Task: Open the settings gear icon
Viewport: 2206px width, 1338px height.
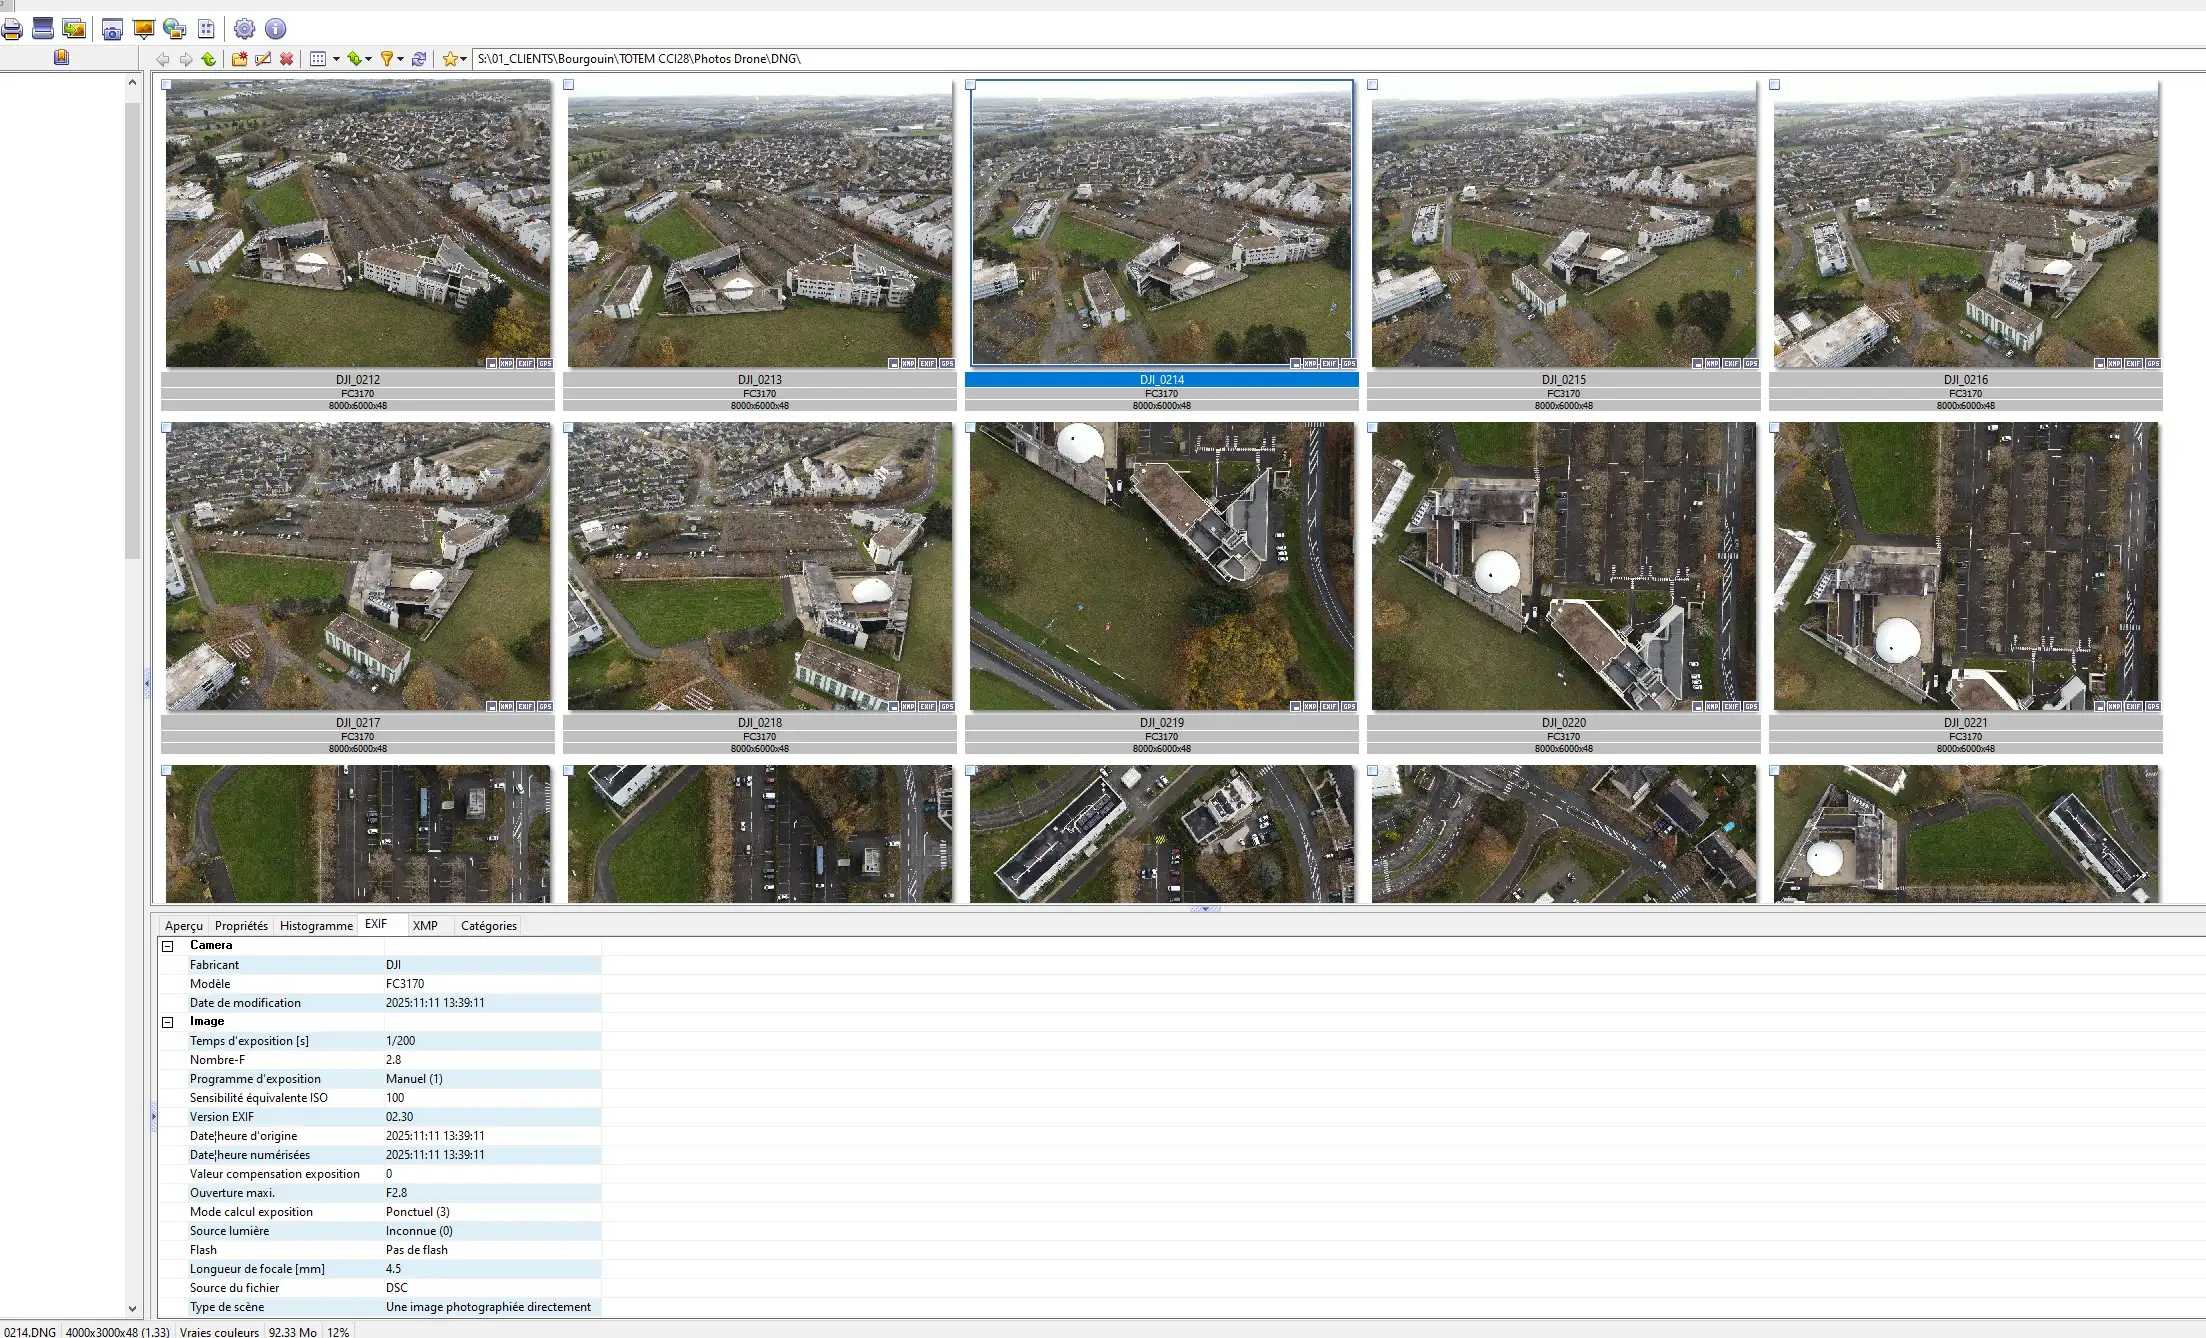Action: point(244,29)
